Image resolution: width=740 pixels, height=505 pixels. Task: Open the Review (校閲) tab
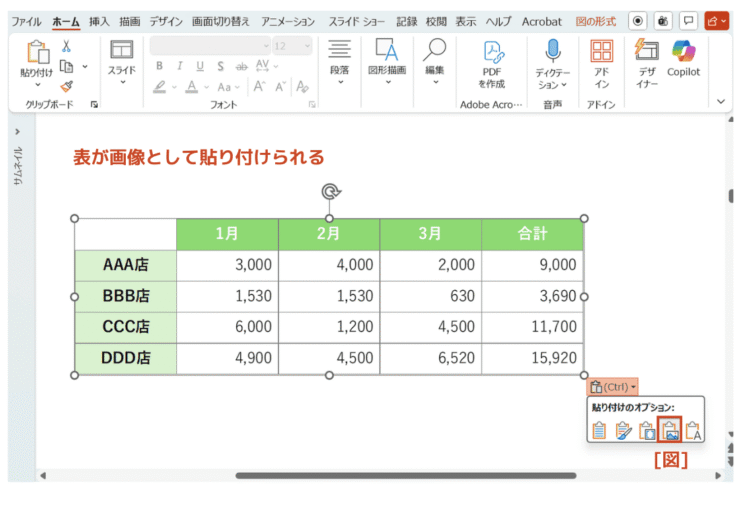point(436,22)
